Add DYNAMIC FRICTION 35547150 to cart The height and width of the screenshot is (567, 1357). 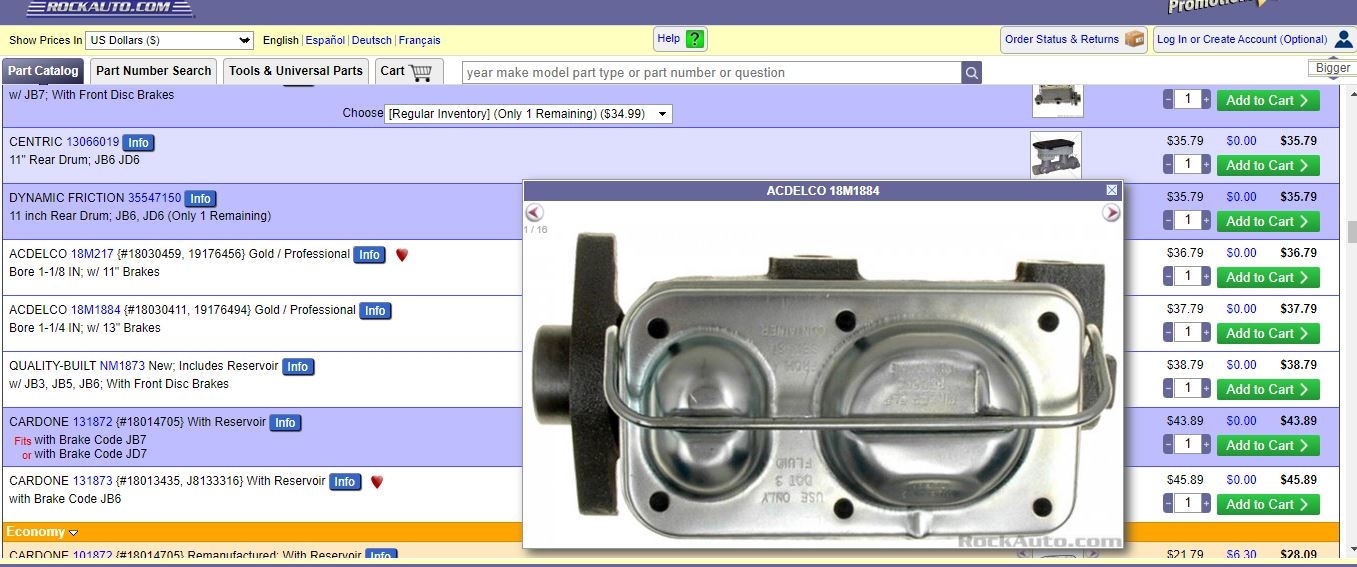(x=1268, y=221)
